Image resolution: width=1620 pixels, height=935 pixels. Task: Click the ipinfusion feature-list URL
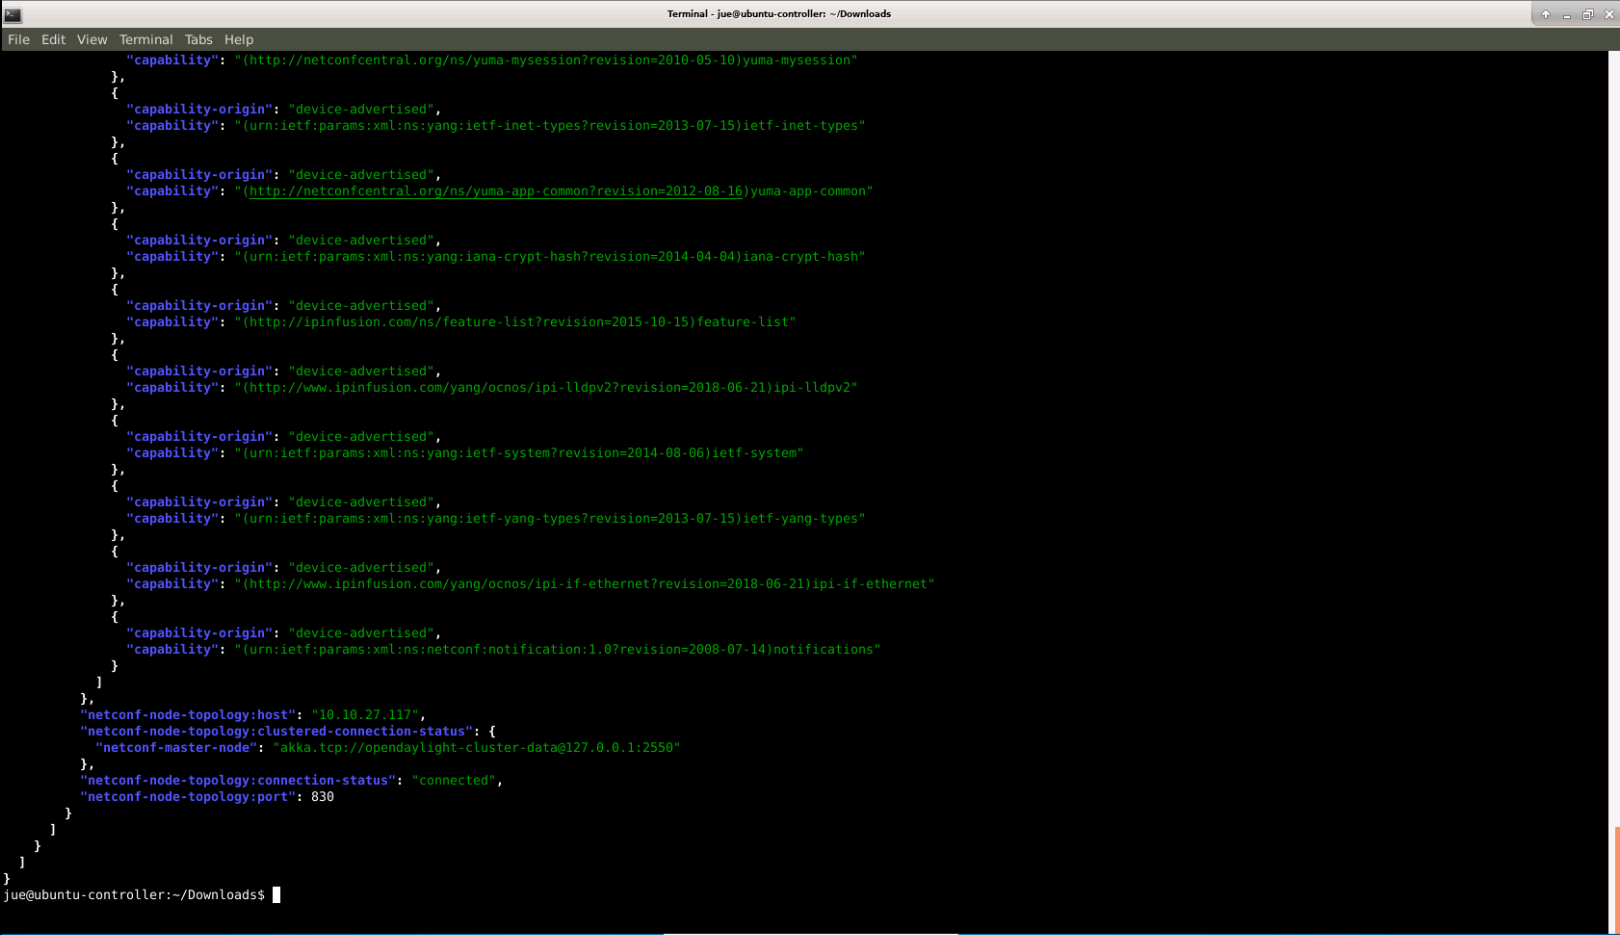click(x=468, y=322)
